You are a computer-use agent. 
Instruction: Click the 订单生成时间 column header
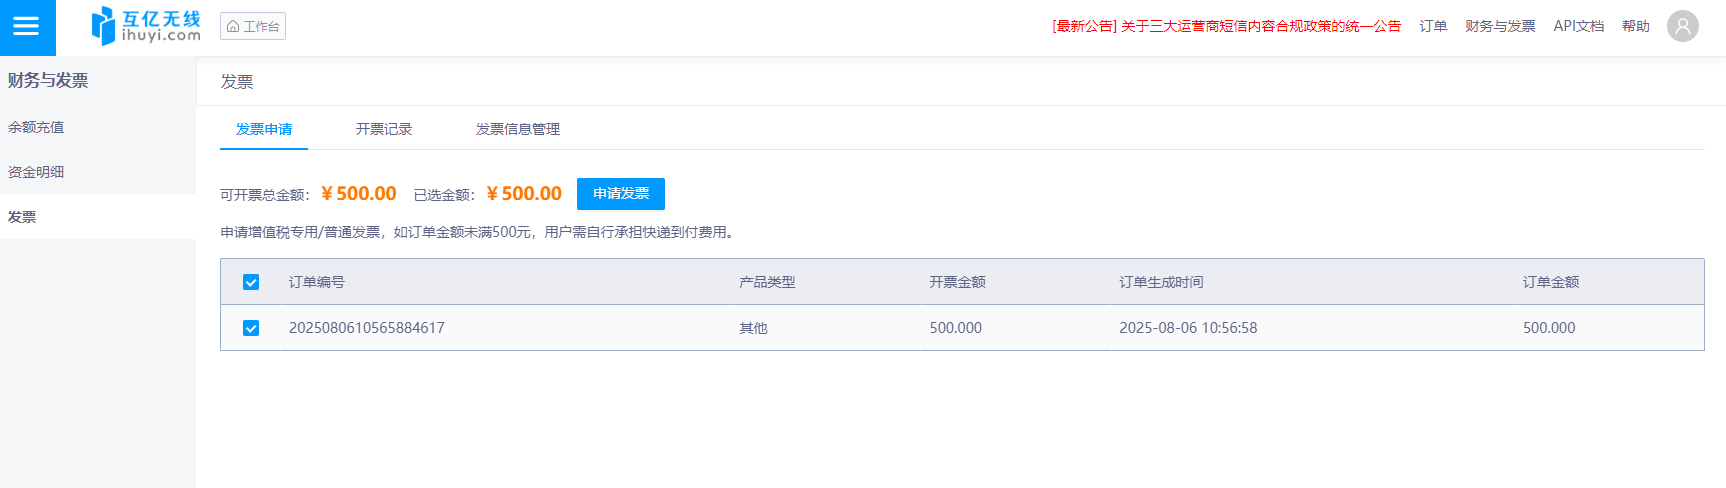pyautogui.click(x=1161, y=282)
